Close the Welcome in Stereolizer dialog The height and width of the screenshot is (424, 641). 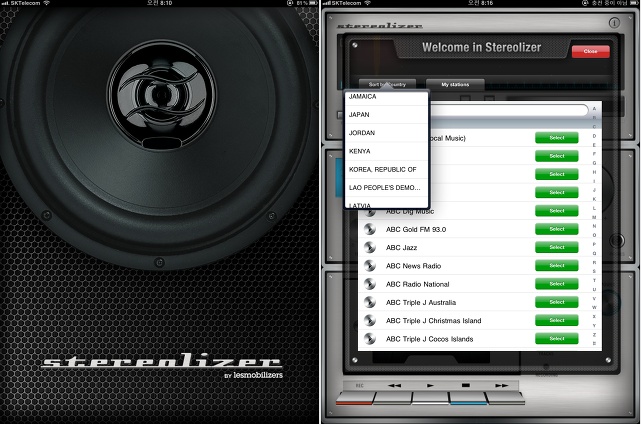[x=590, y=51]
